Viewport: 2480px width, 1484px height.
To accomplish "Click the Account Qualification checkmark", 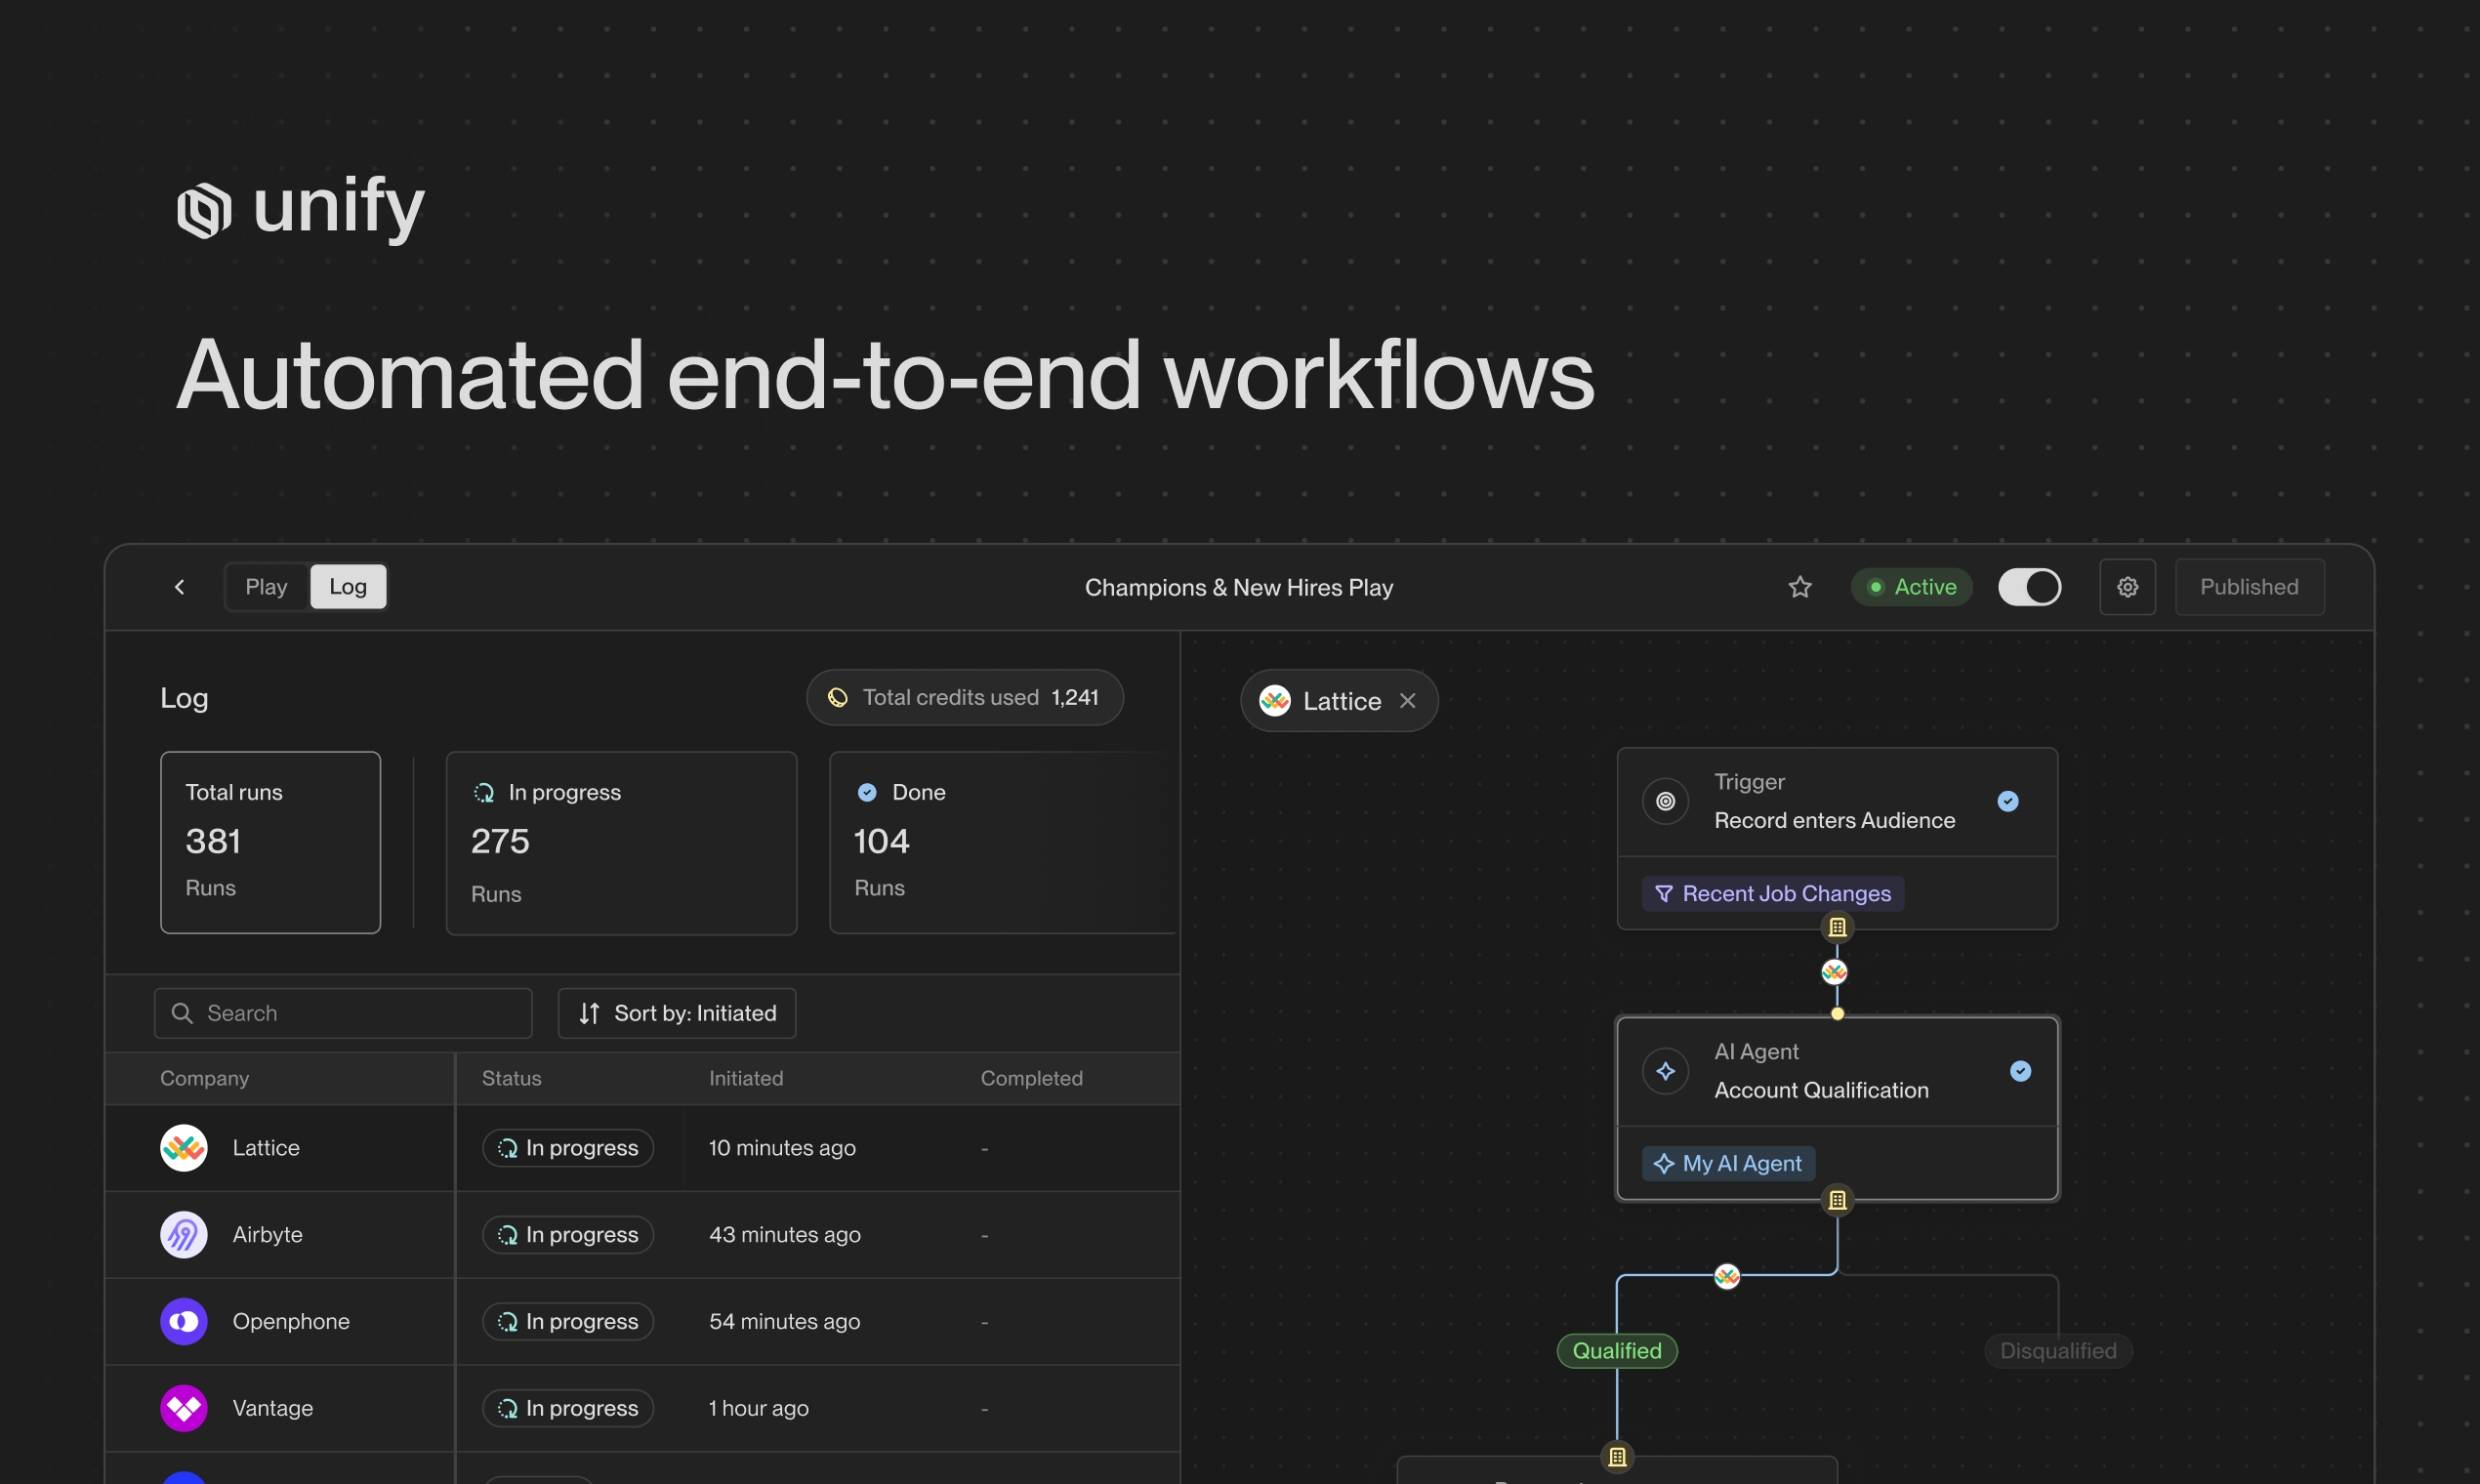I will click(2020, 1071).
